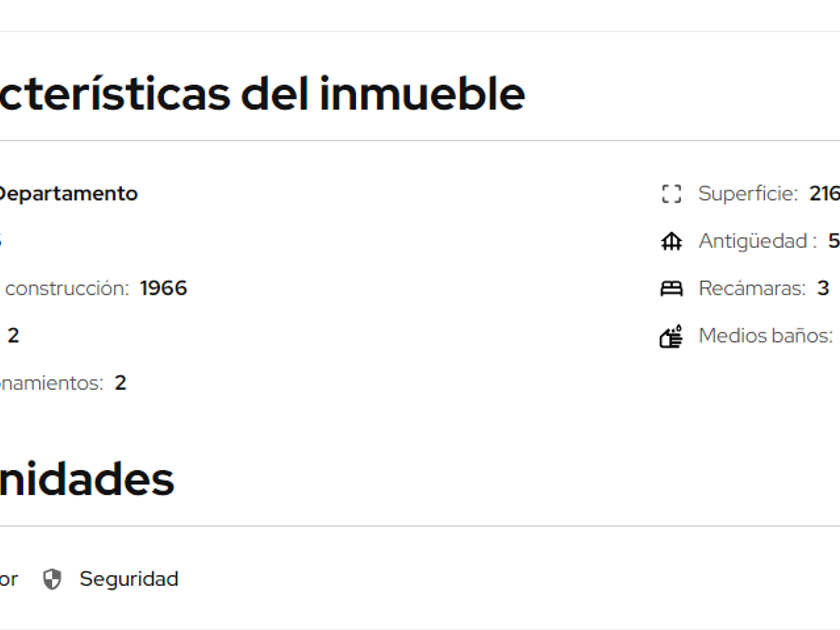This screenshot has height=630, width=840.
Task: Click the Medios baños icon
Action: click(x=671, y=336)
